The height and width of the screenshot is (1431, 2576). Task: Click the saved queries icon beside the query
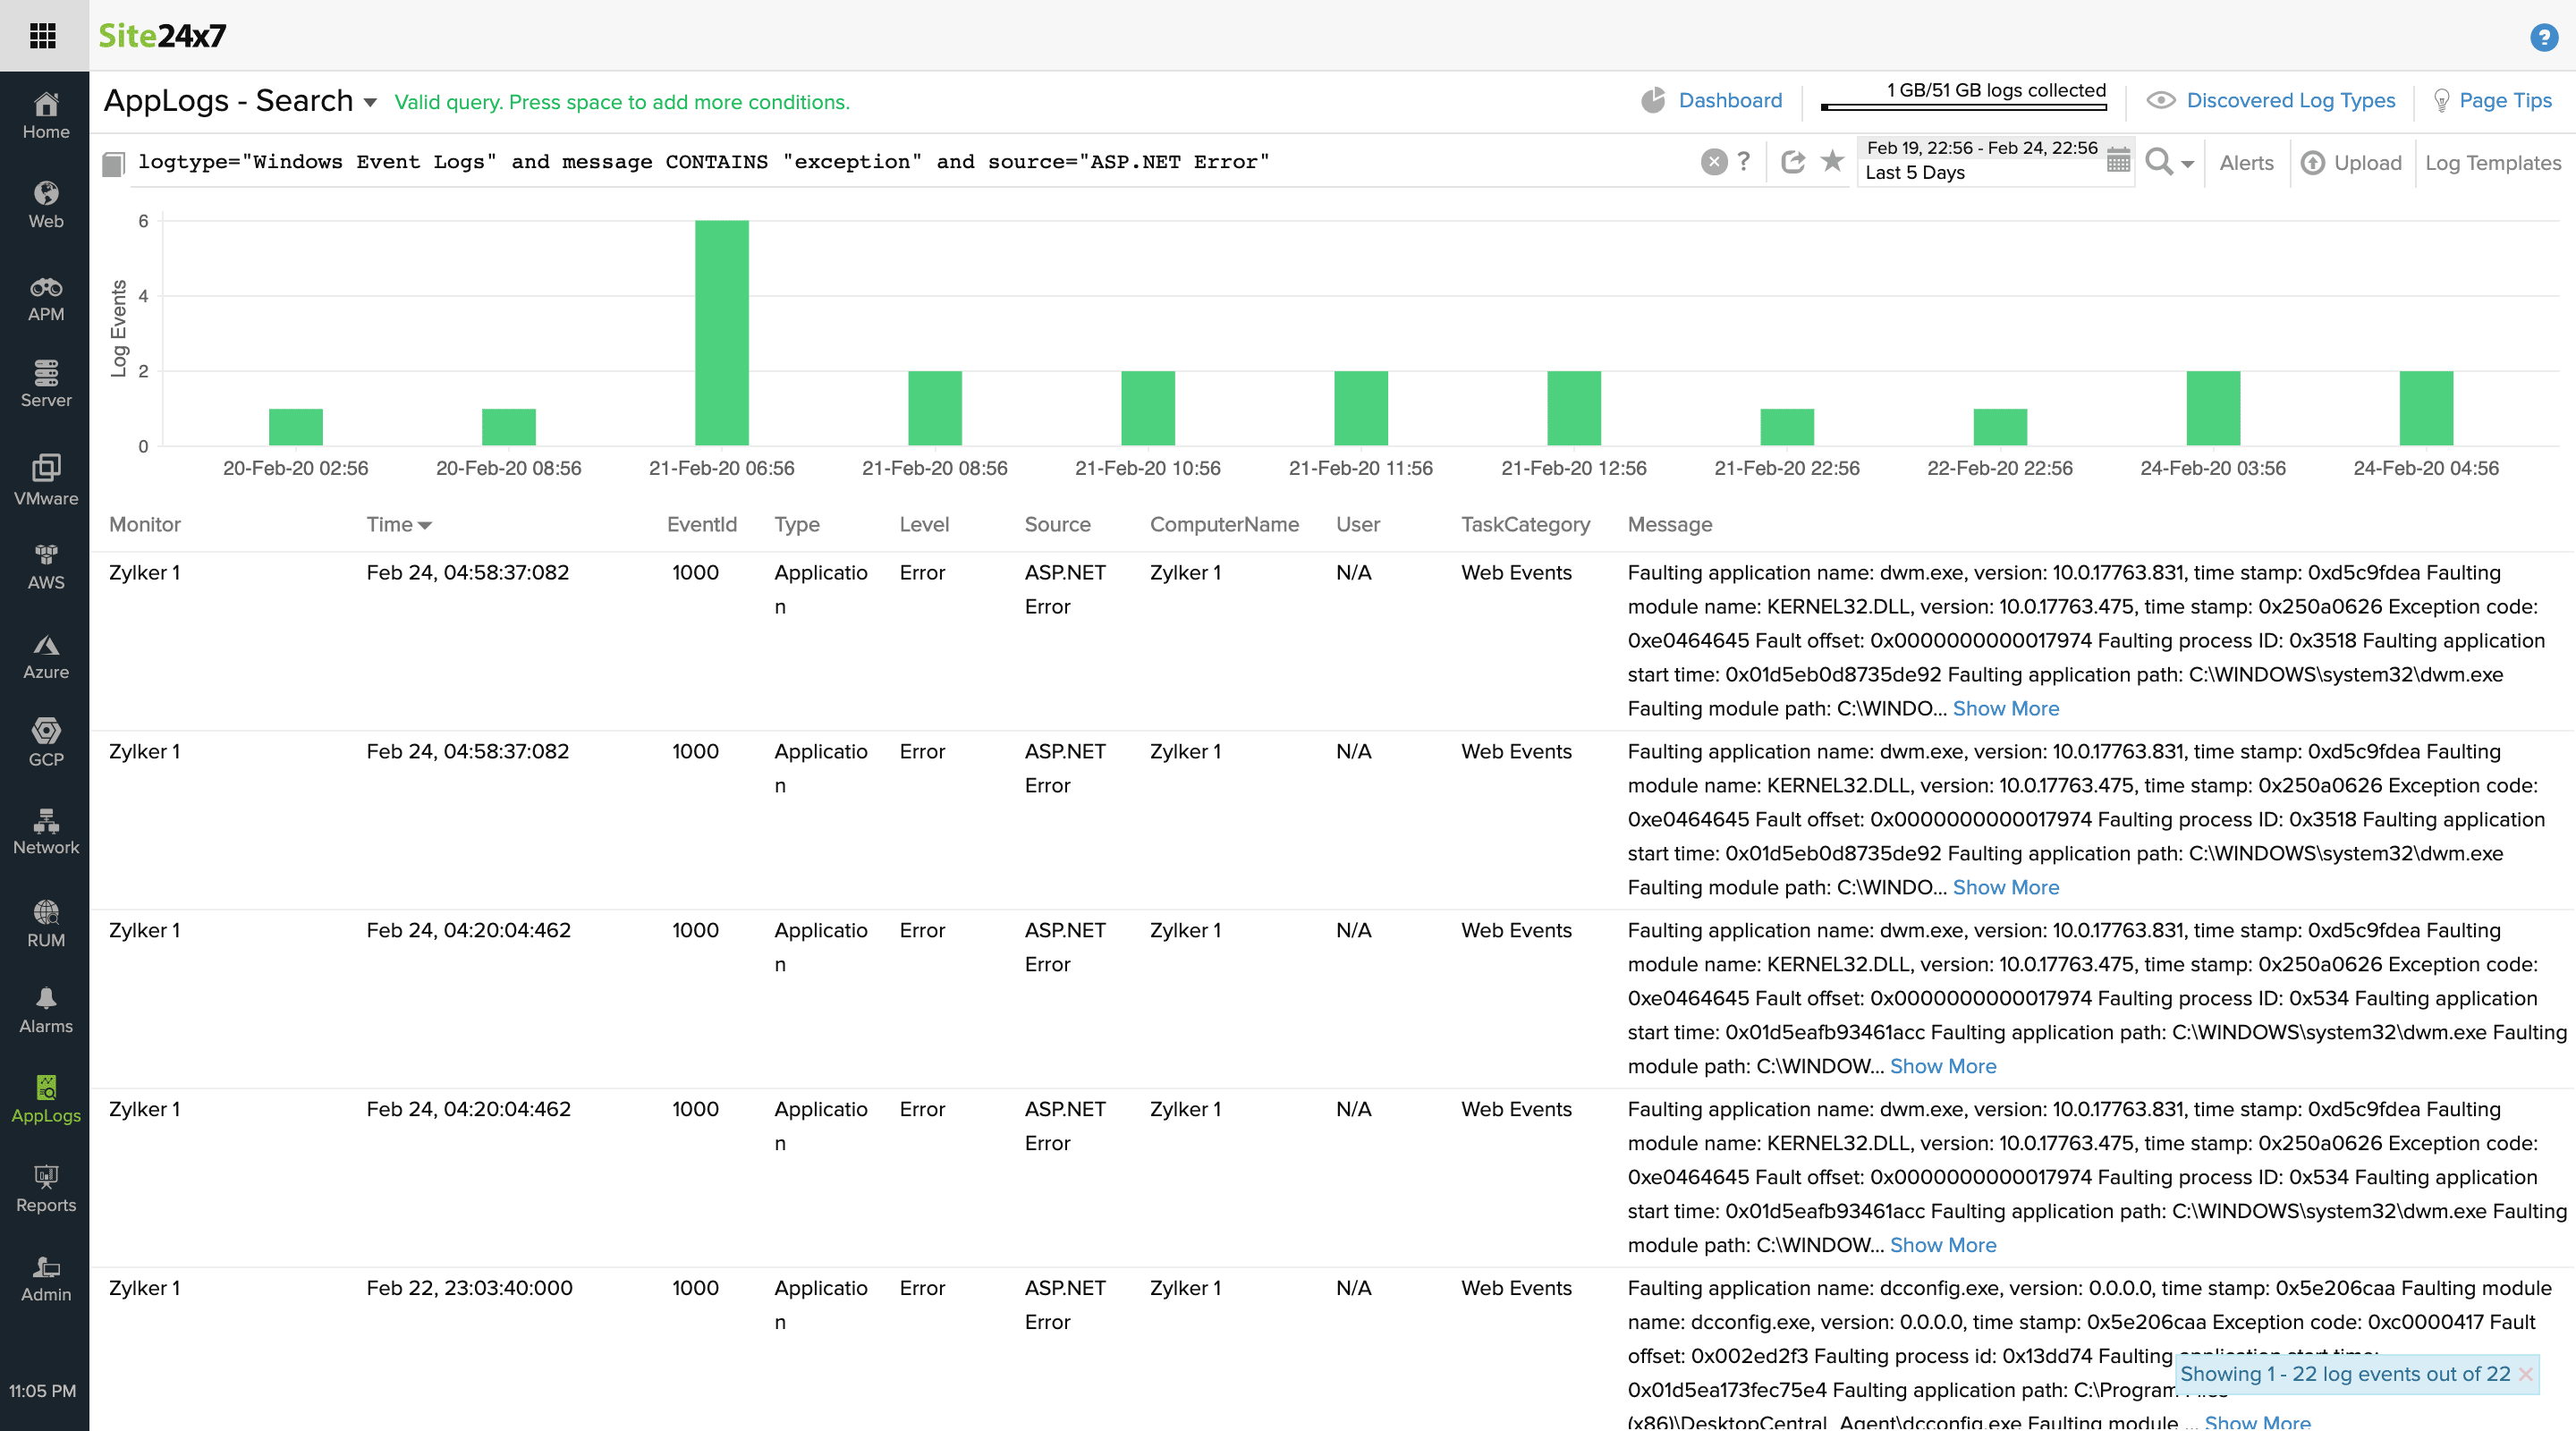pos(114,163)
